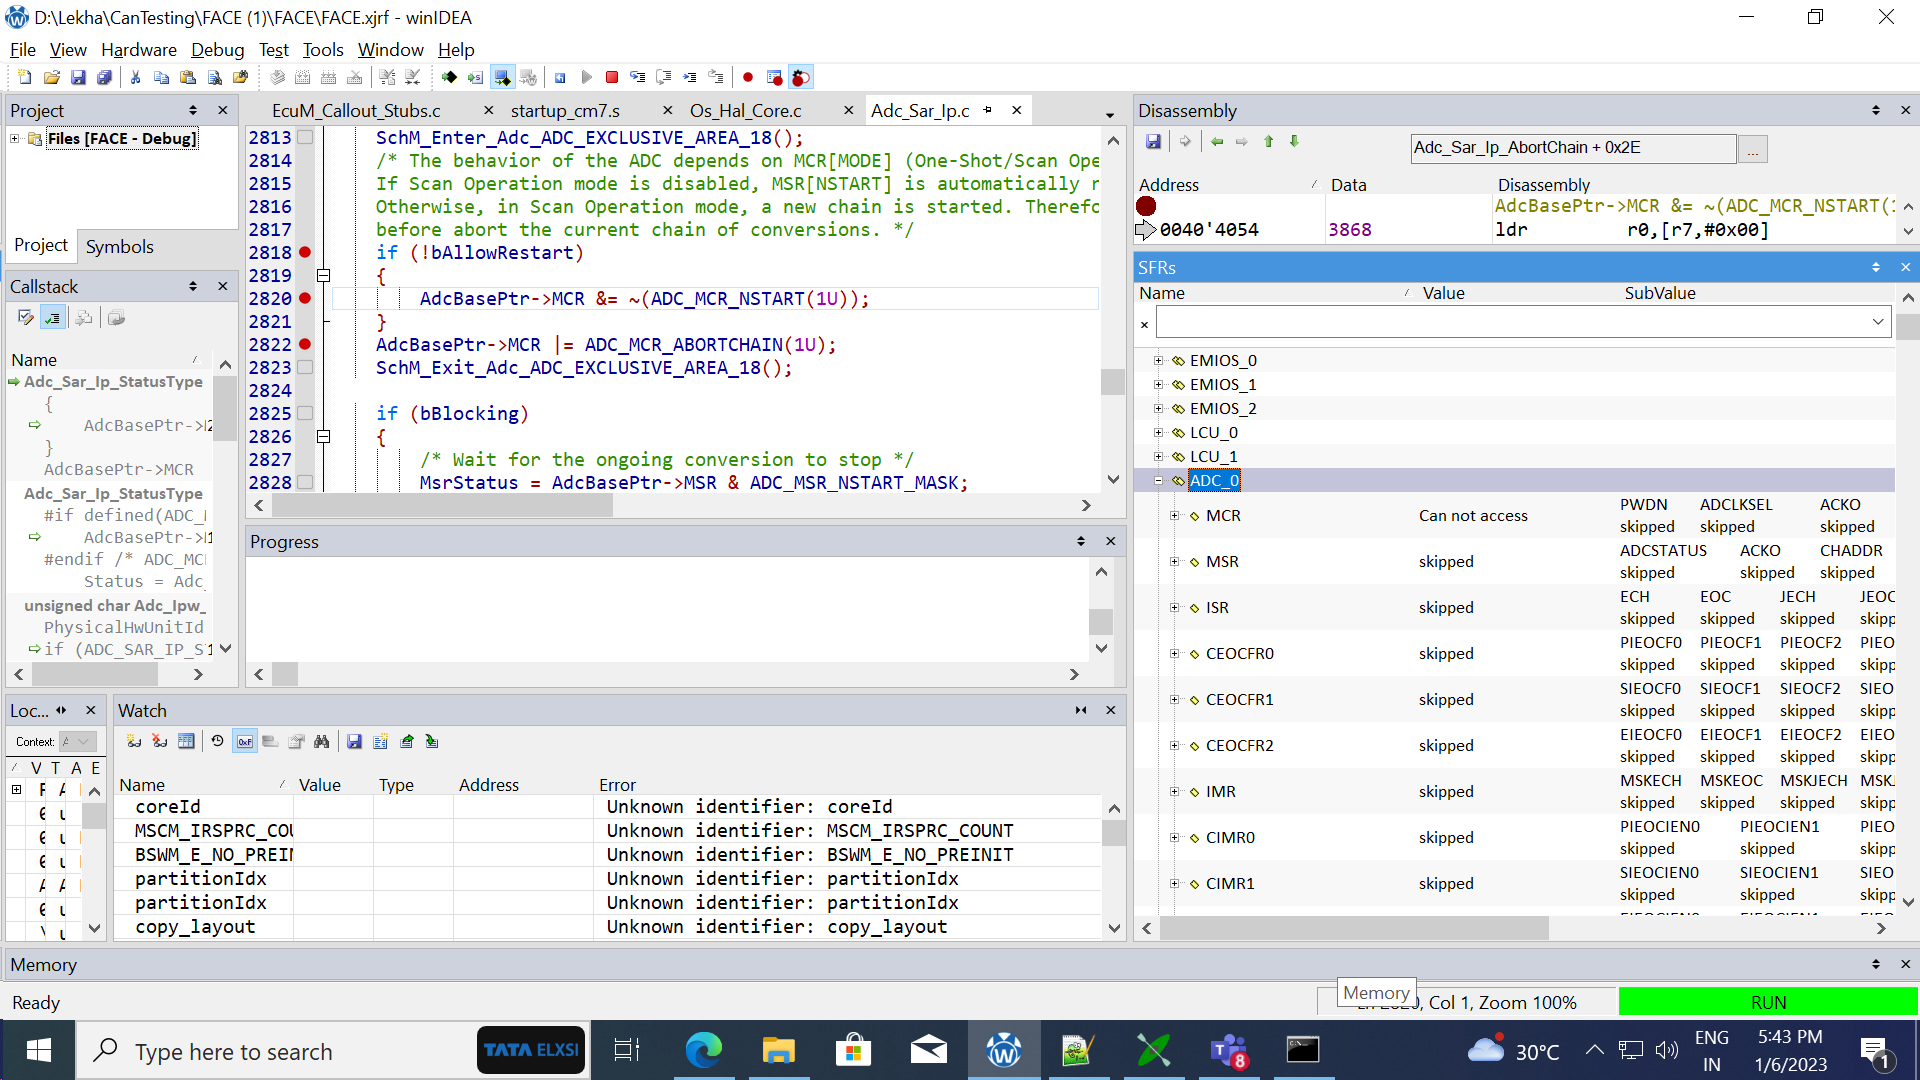Click the Run play button in toolbar
Image resolution: width=1920 pixels, height=1080 pixels.
pyautogui.click(x=587, y=77)
